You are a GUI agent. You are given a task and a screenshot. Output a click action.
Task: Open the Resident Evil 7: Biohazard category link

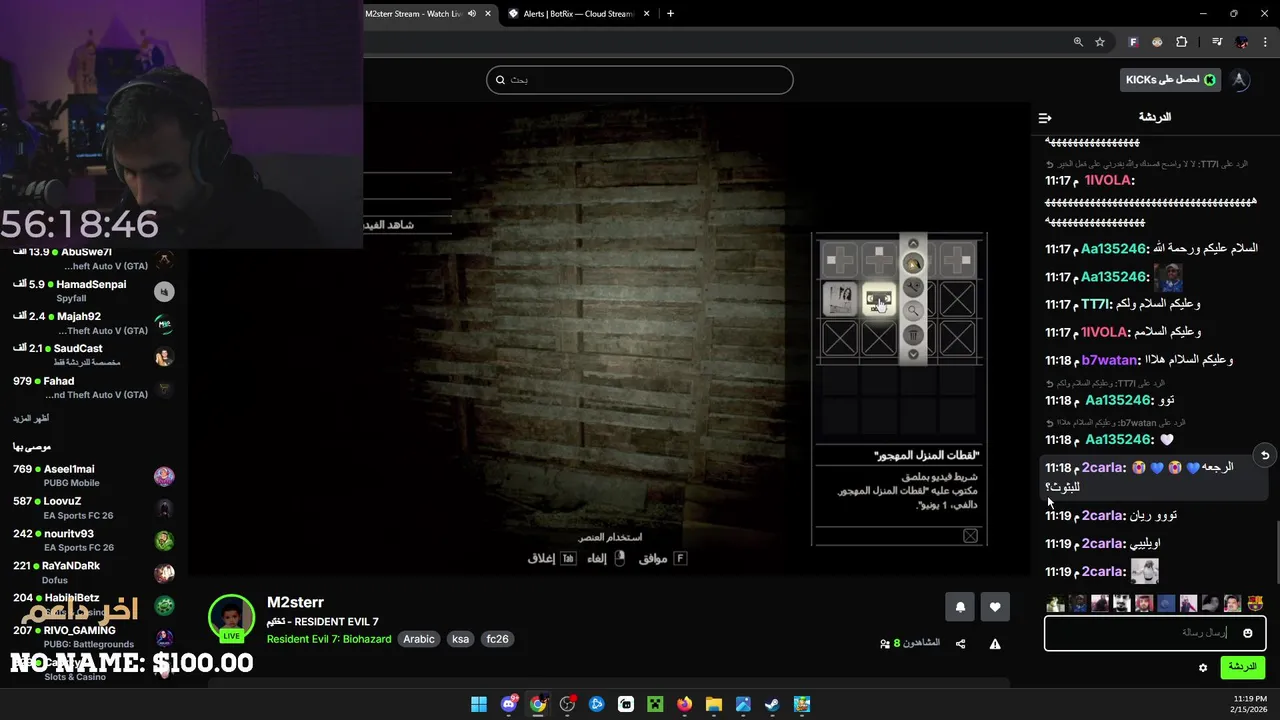329,639
